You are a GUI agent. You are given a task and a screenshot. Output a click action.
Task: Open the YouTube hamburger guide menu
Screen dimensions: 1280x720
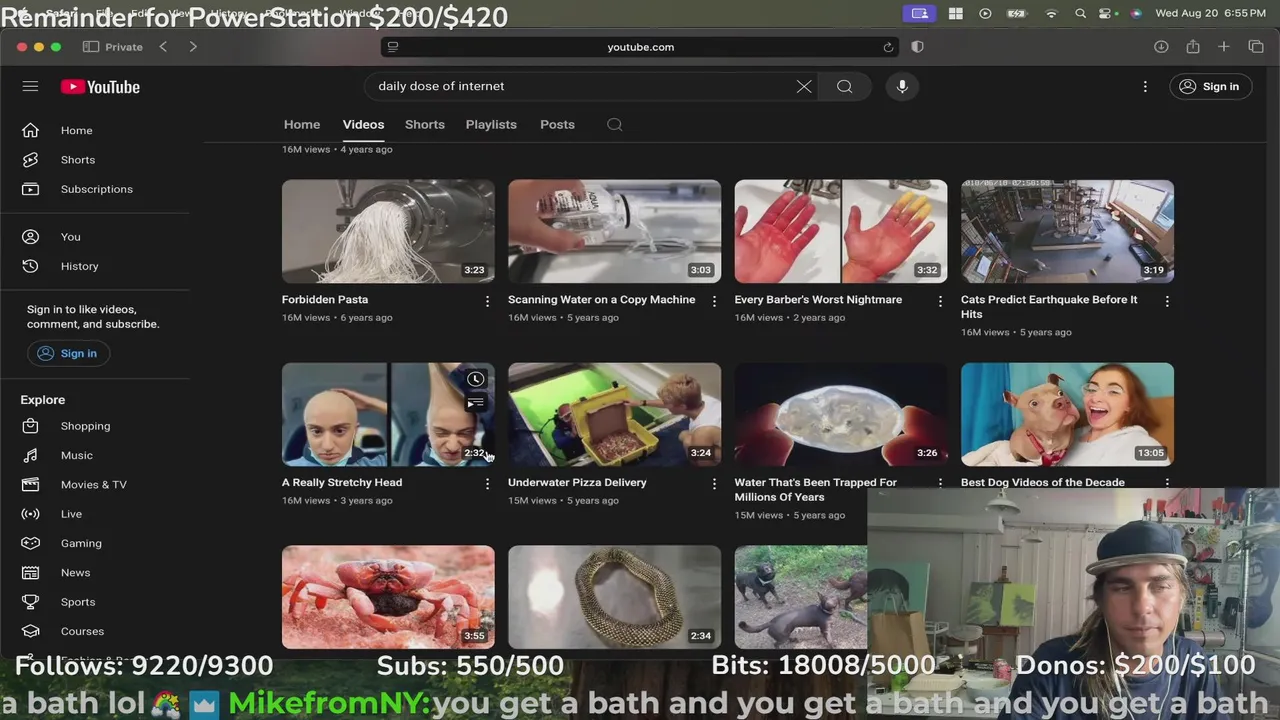point(30,86)
